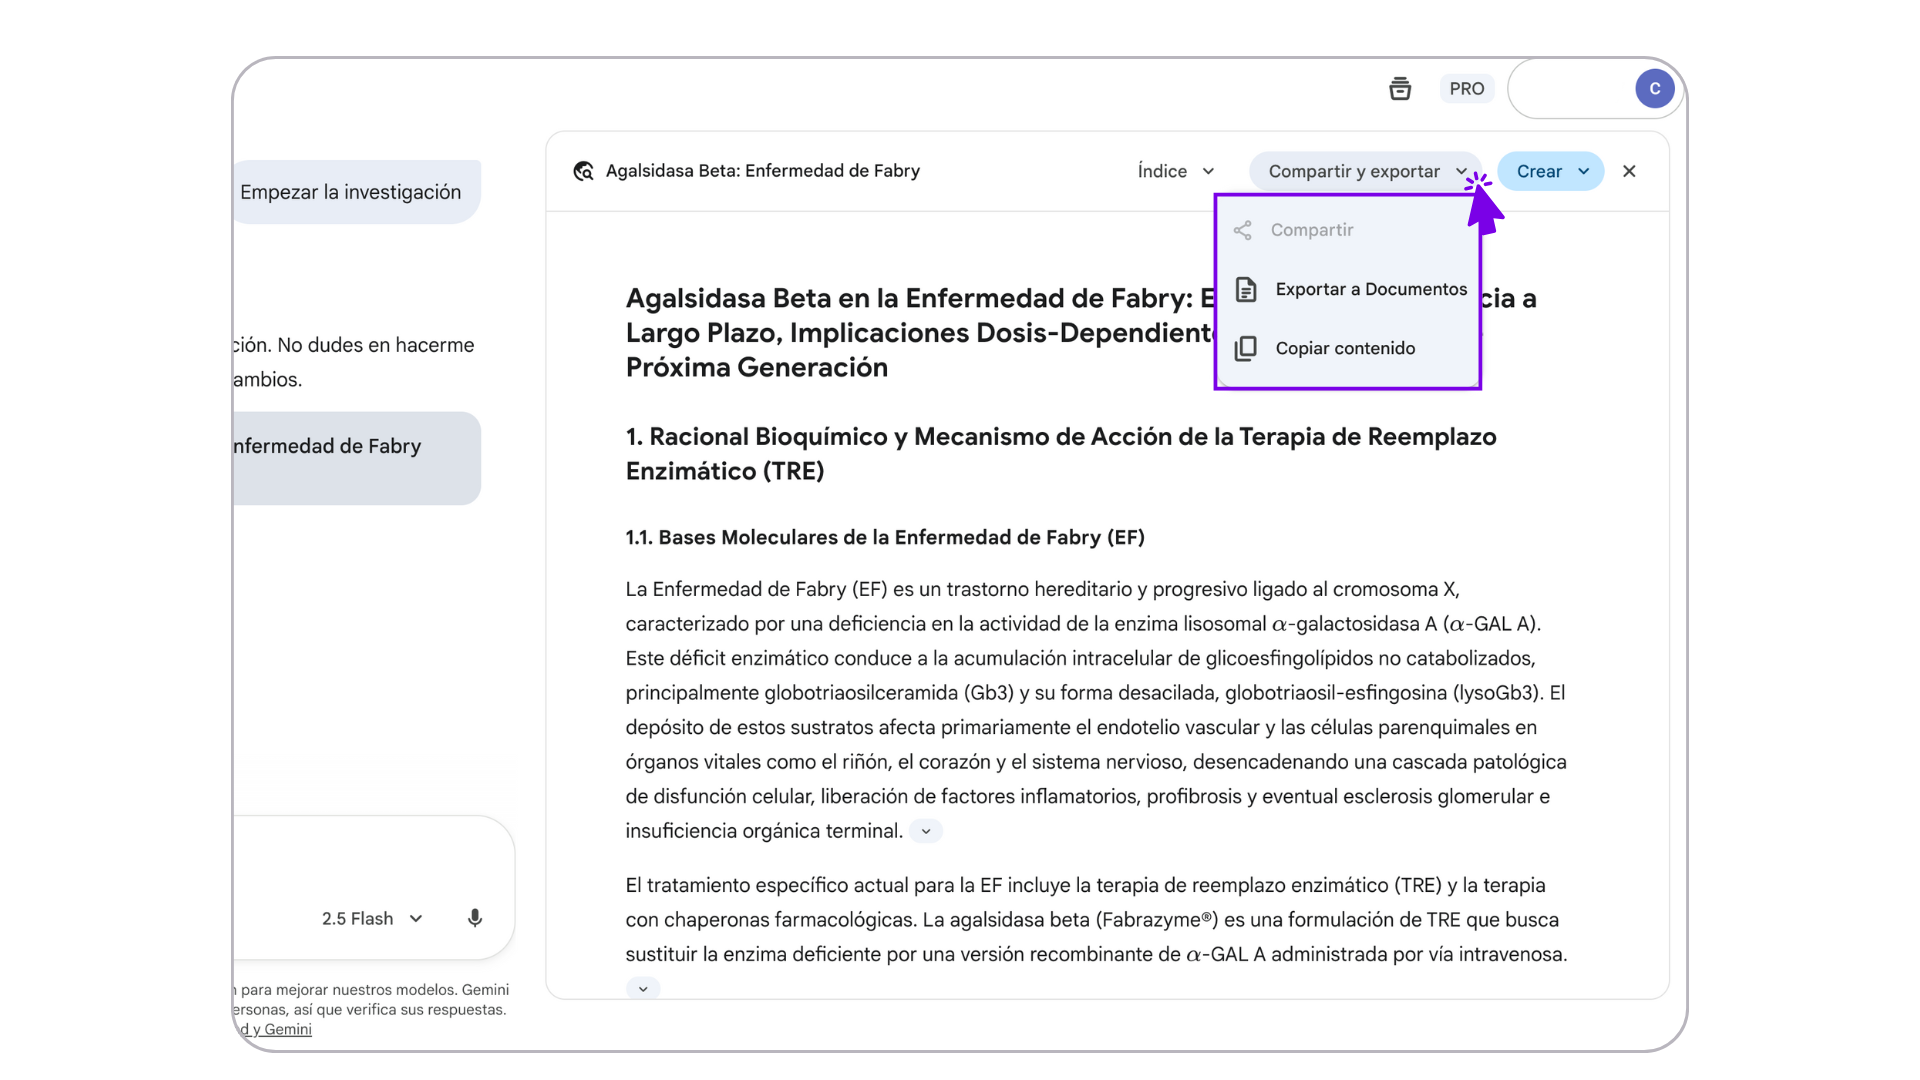Expand the citation chevron below 'vía intravenosa'
The height and width of the screenshot is (1080, 1920).
(x=643, y=988)
